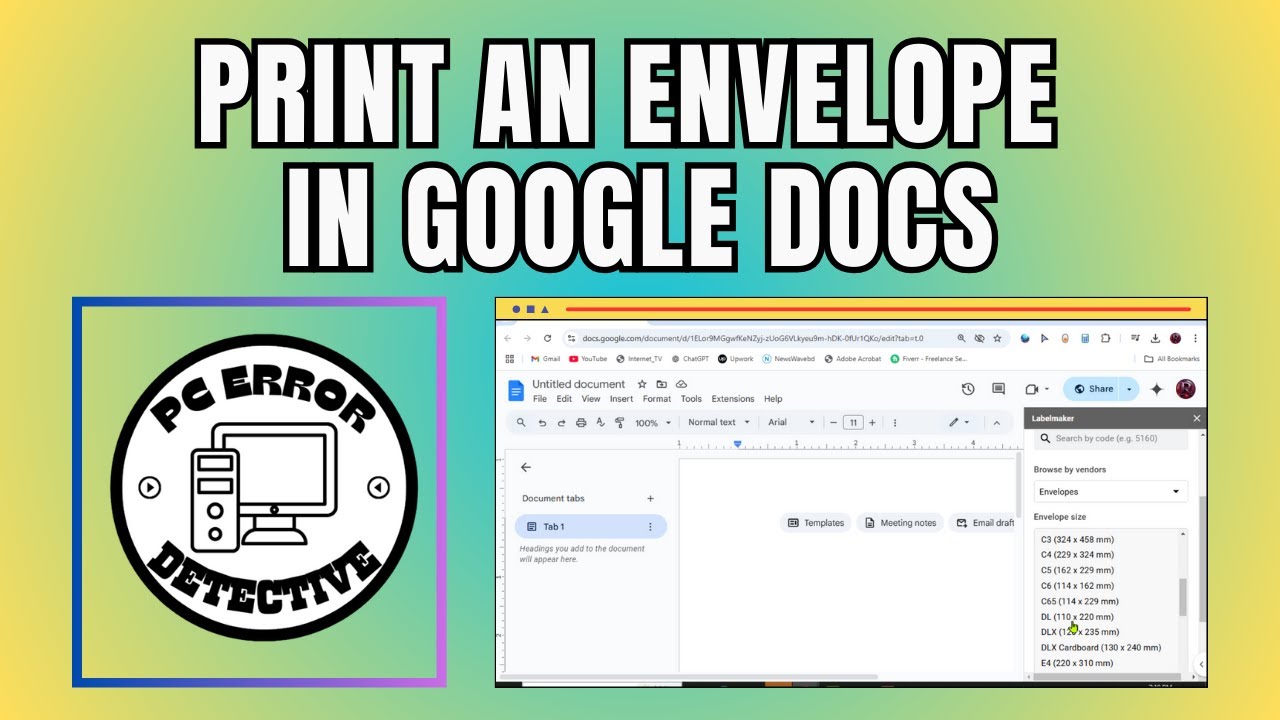Select Tab 1 in document tabs
The width and height of the screenshot is (1280, 720).
click(x=590, y=527)
